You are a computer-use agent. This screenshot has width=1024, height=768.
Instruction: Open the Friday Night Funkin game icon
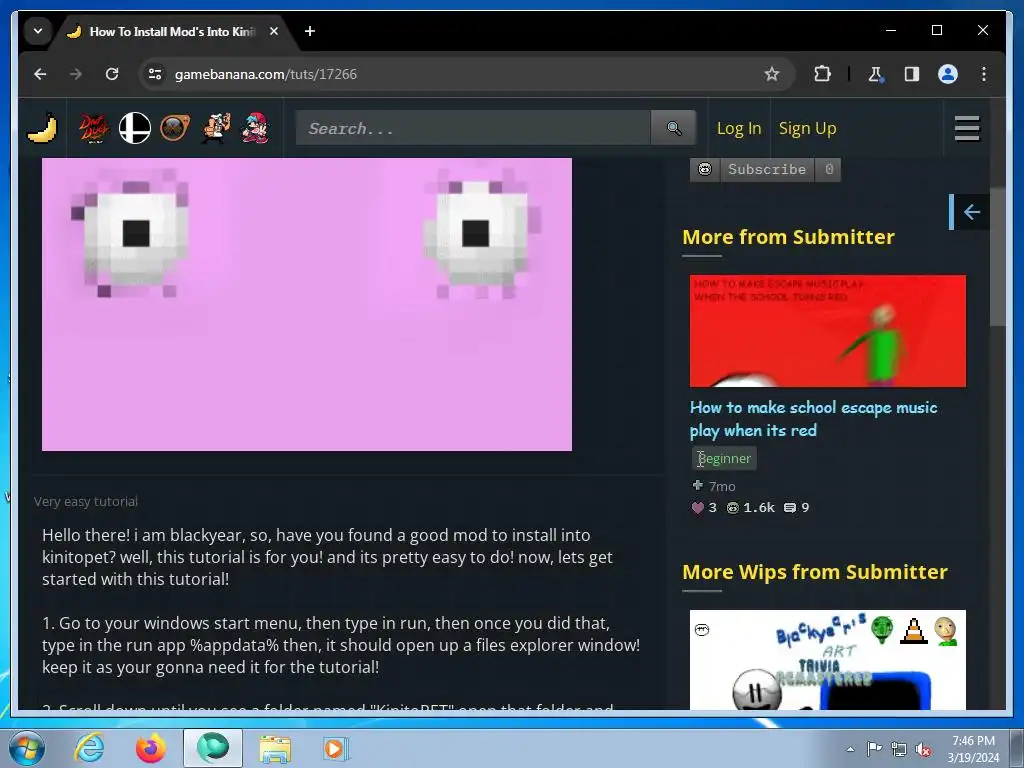click(256, 128)
